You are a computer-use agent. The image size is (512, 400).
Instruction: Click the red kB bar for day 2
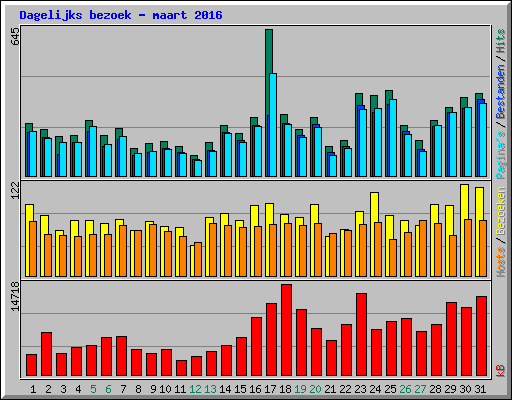(46, 354)
